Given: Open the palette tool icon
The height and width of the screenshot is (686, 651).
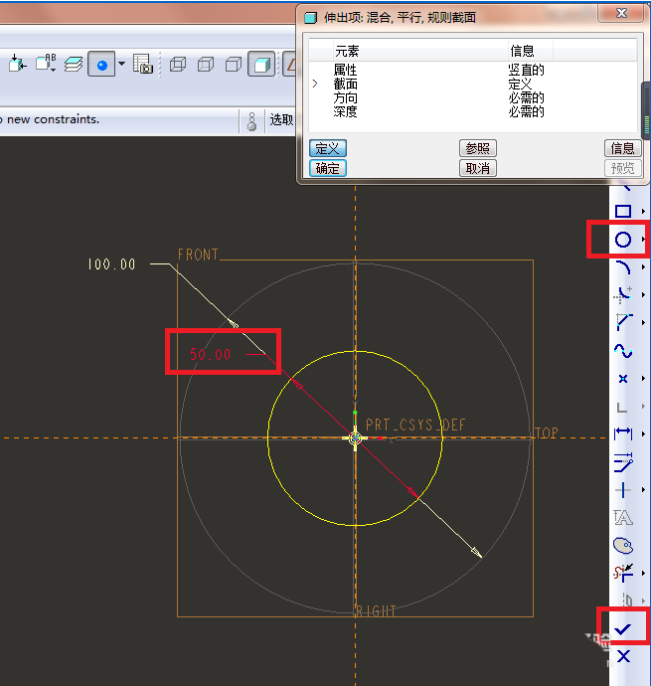Looking at the screenshot, I should point(622,546).
